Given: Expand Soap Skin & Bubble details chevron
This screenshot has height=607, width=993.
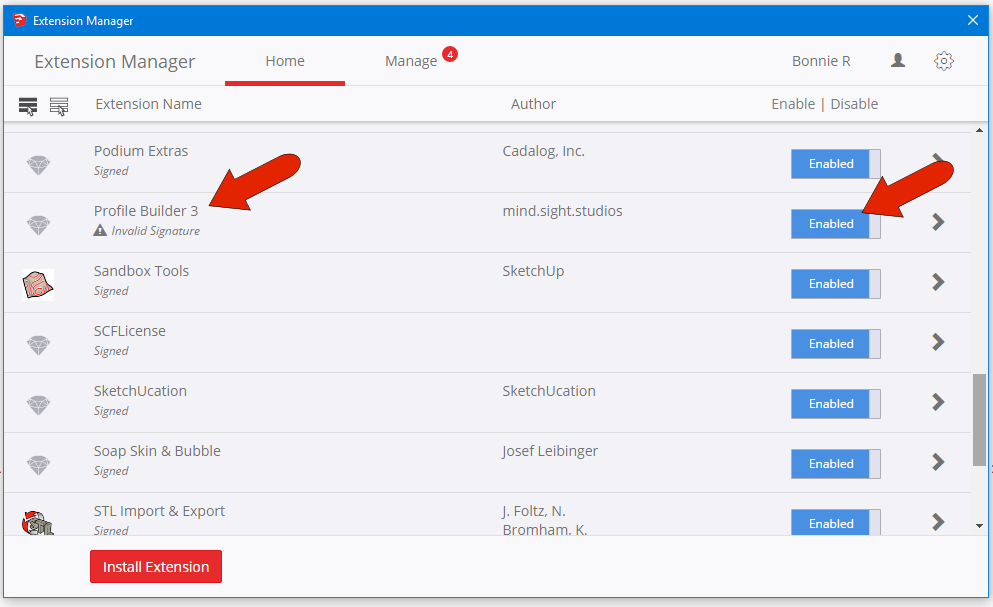Looking at the screenshot, I should [938, 462].
